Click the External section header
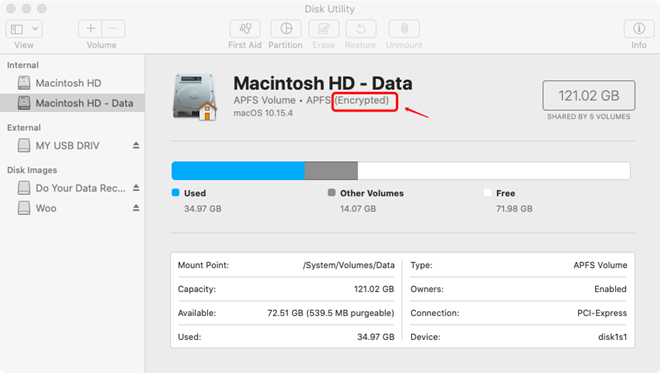The width and height of the screenshot is (660, 373). click(24, 128)
